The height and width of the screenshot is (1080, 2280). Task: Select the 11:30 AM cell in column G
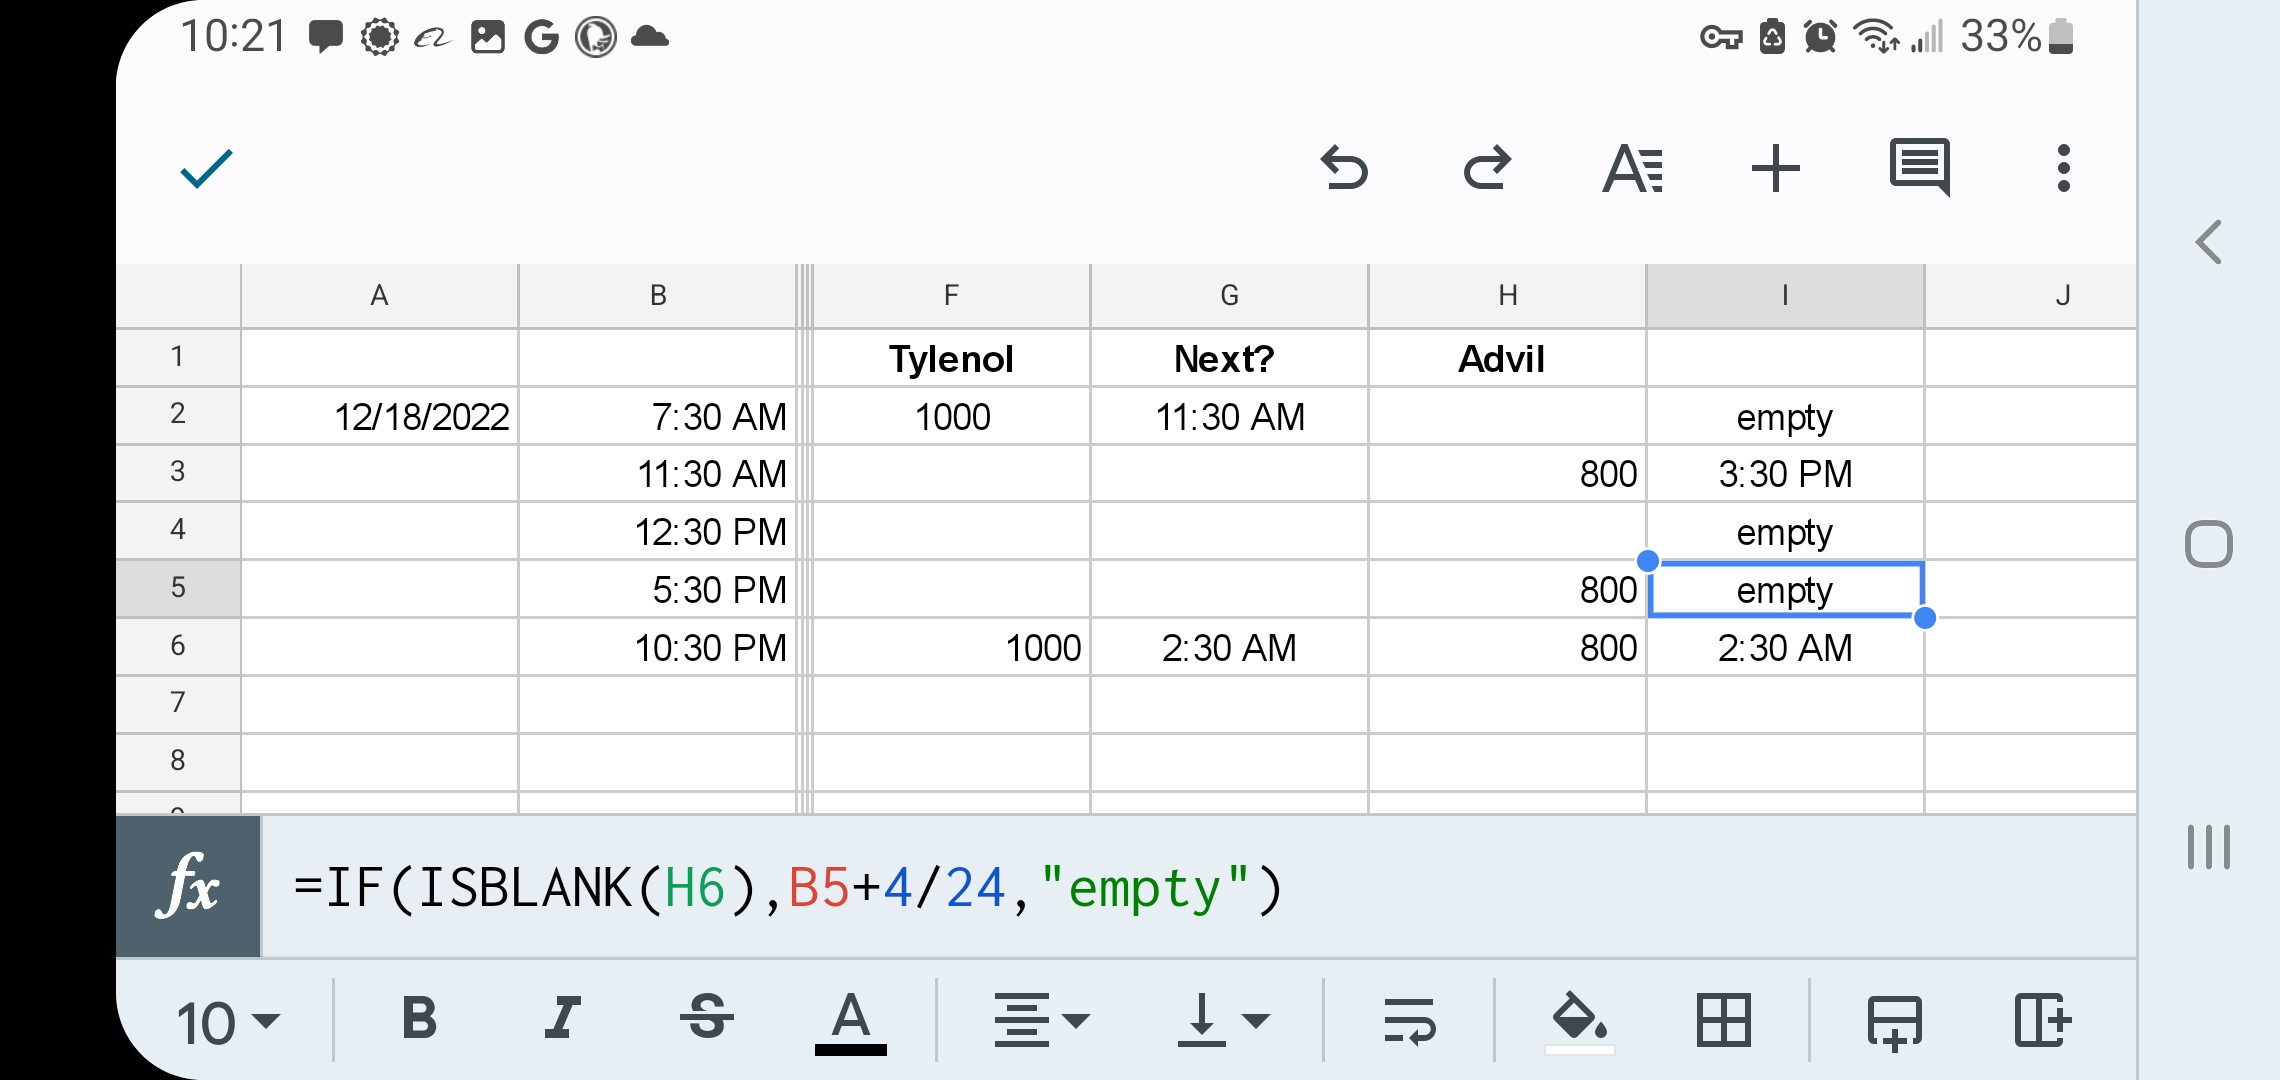1229,416
